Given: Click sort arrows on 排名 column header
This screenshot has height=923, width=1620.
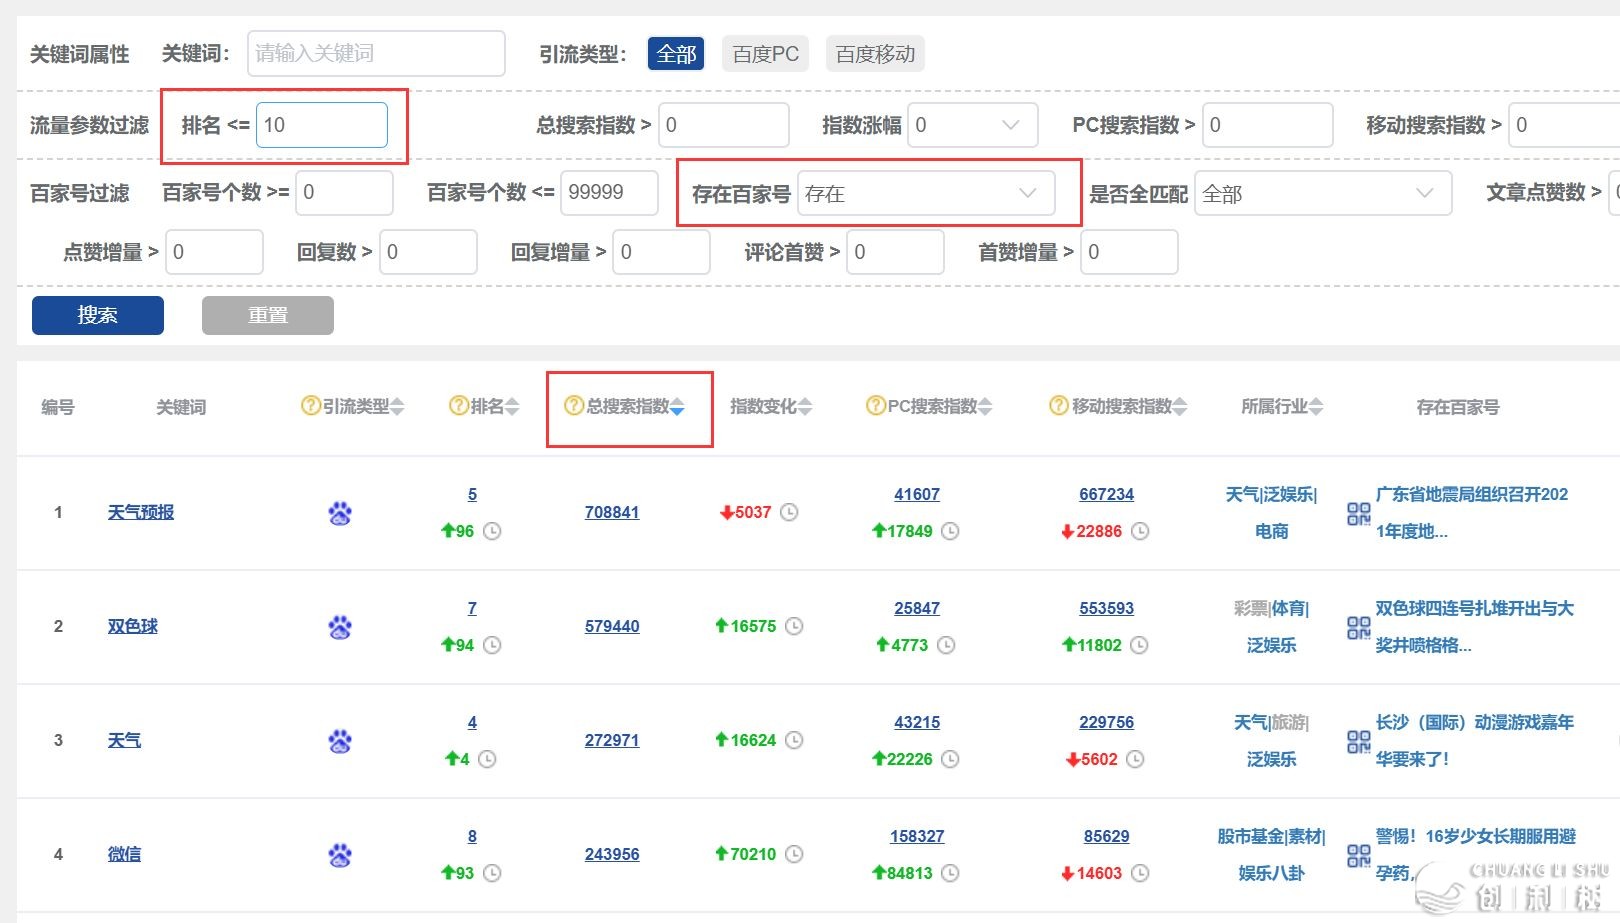Looking at the screenshot, I should 512,407.
